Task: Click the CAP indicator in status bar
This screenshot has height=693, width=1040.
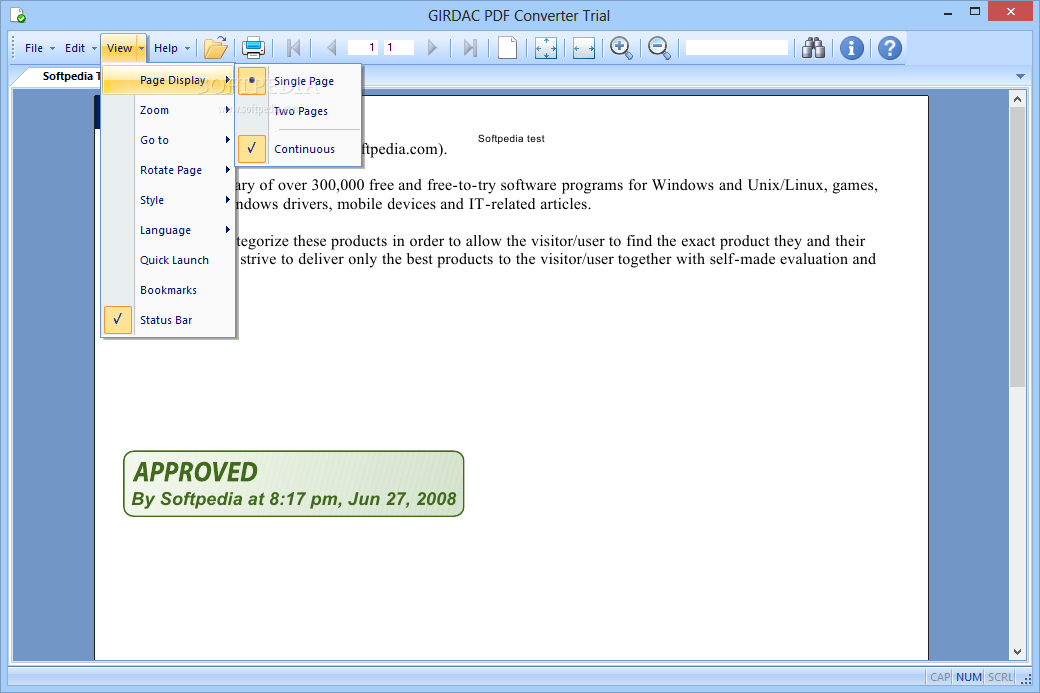Action: click(x=939, y=677)
